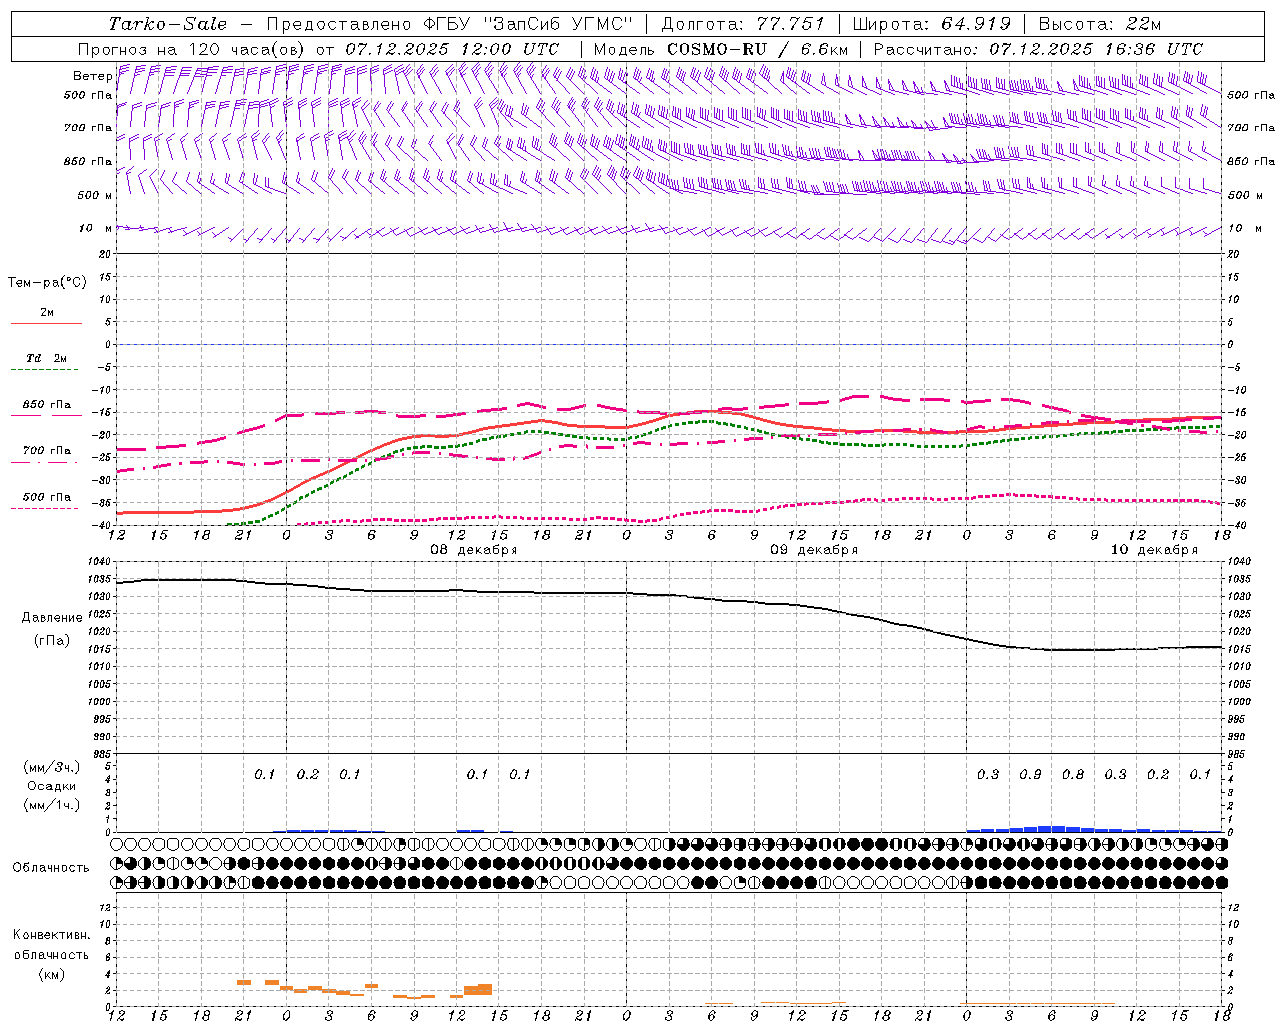This screenshot has height=1024, width=1280.
Task: Select the "Давление" pressure panel label
Action: (52, 618)
